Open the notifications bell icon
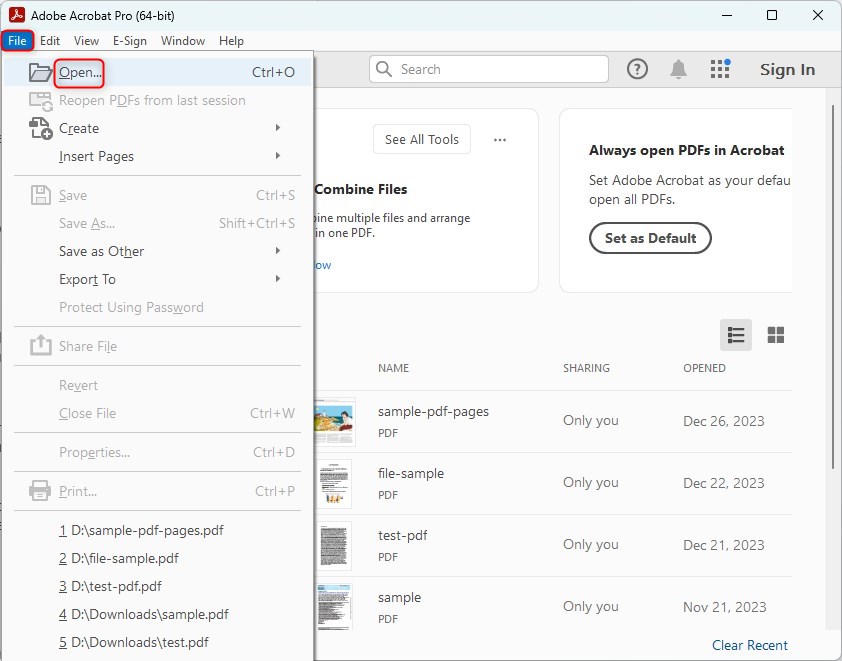Image resolution: width=842 pixels, height=661 pixels. (x=678, y=69)
